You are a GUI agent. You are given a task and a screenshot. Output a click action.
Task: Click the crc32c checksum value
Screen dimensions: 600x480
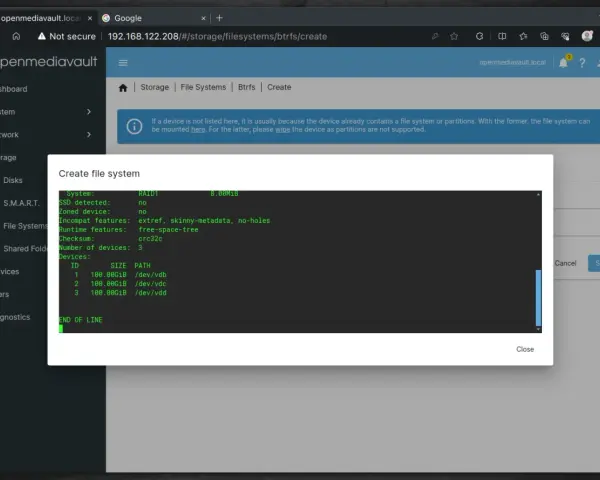pos(150,238)
